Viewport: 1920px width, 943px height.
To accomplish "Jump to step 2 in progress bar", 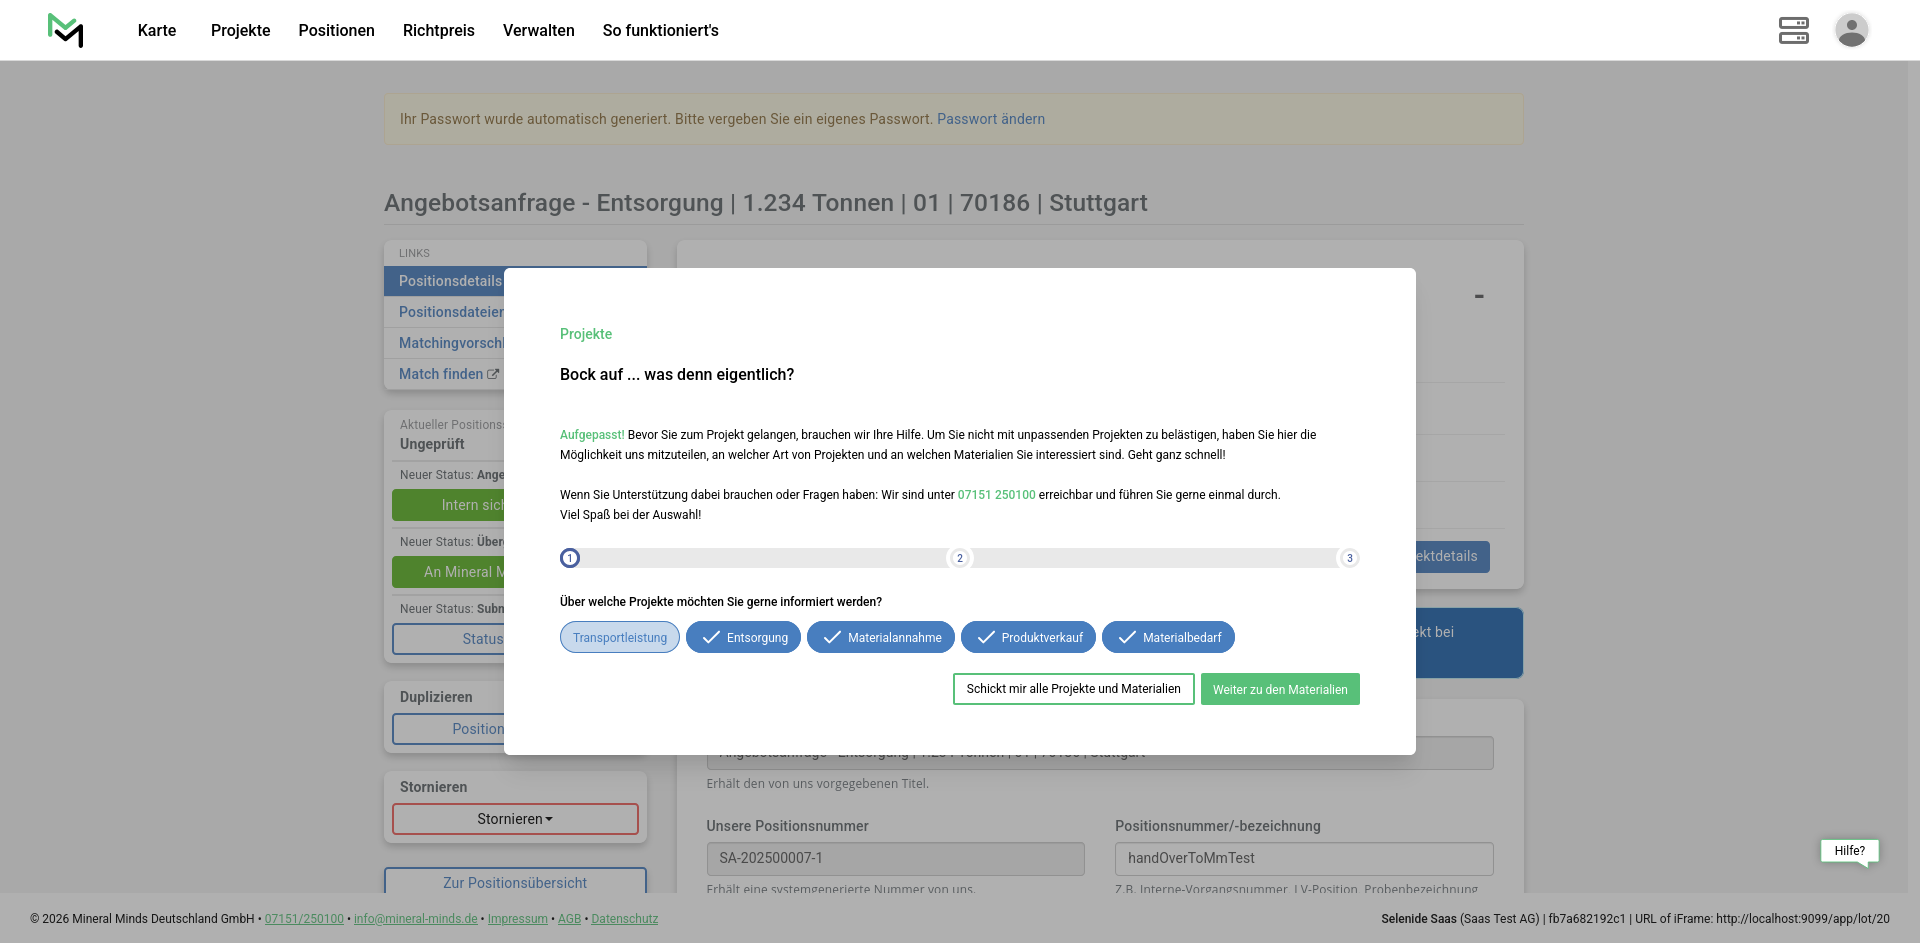I will point(959,558).
